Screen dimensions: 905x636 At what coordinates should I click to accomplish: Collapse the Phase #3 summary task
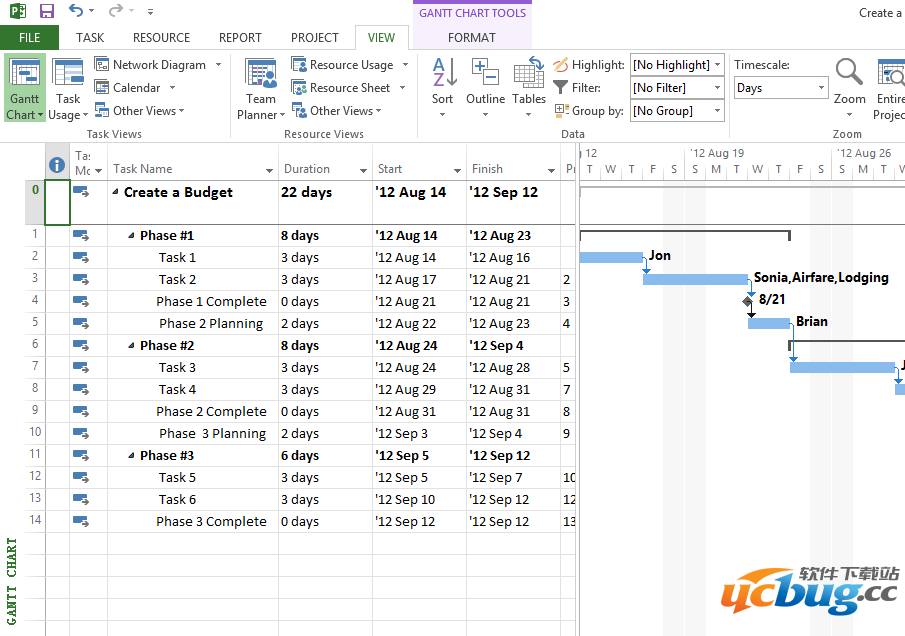click(x=131, y=455)
